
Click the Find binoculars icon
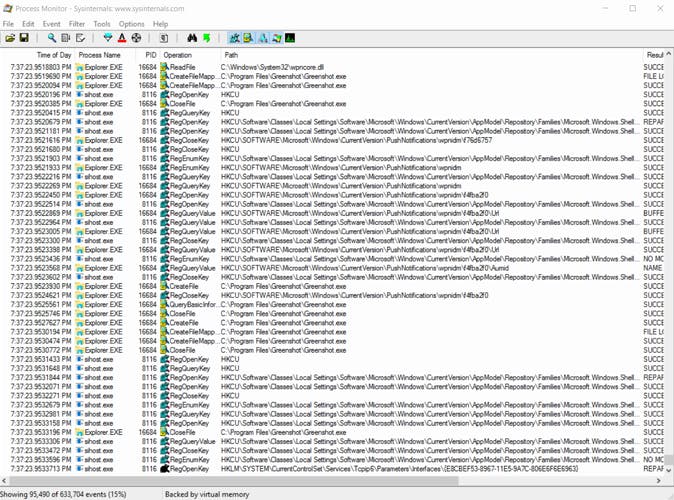pyautogui.click(x=192, y=38)
